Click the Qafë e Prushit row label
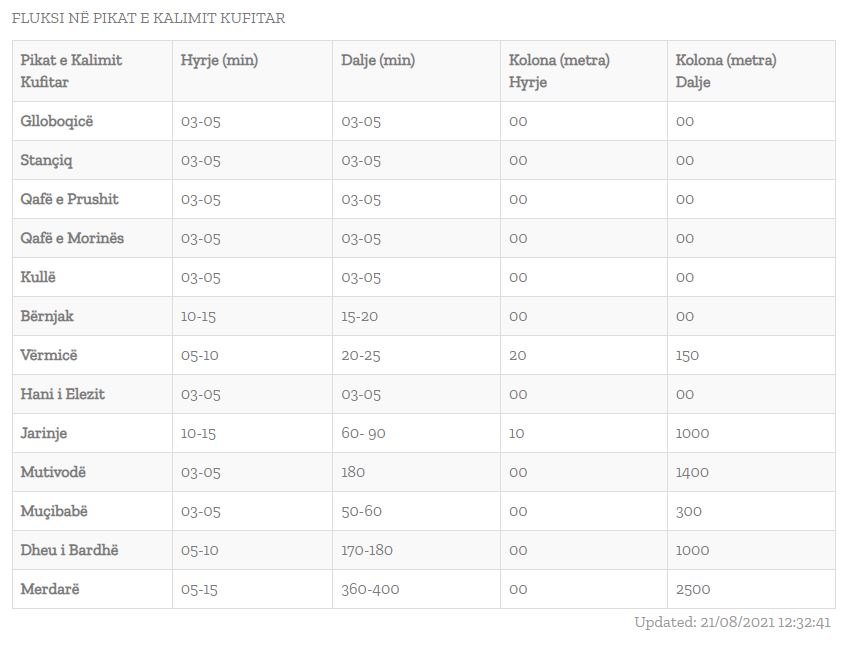The image size is (850, 652). 69,199
